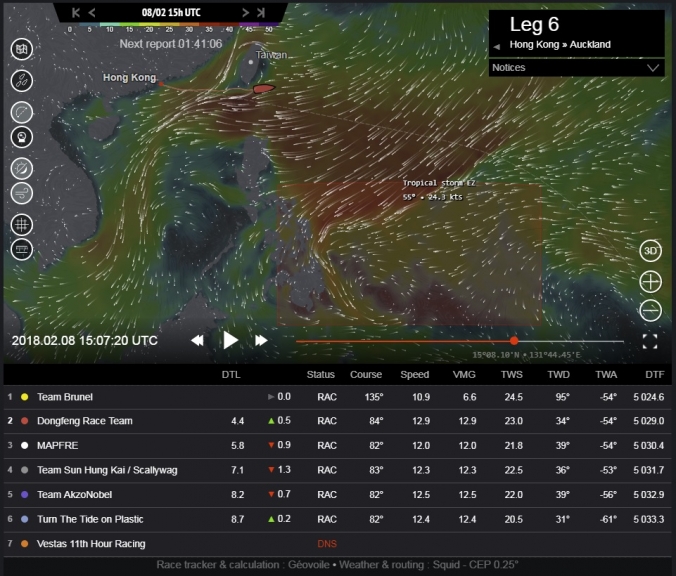Click Dongfeng's DTL value 4.4
Screen dimensions: 676x576
[x=238, y=421]
